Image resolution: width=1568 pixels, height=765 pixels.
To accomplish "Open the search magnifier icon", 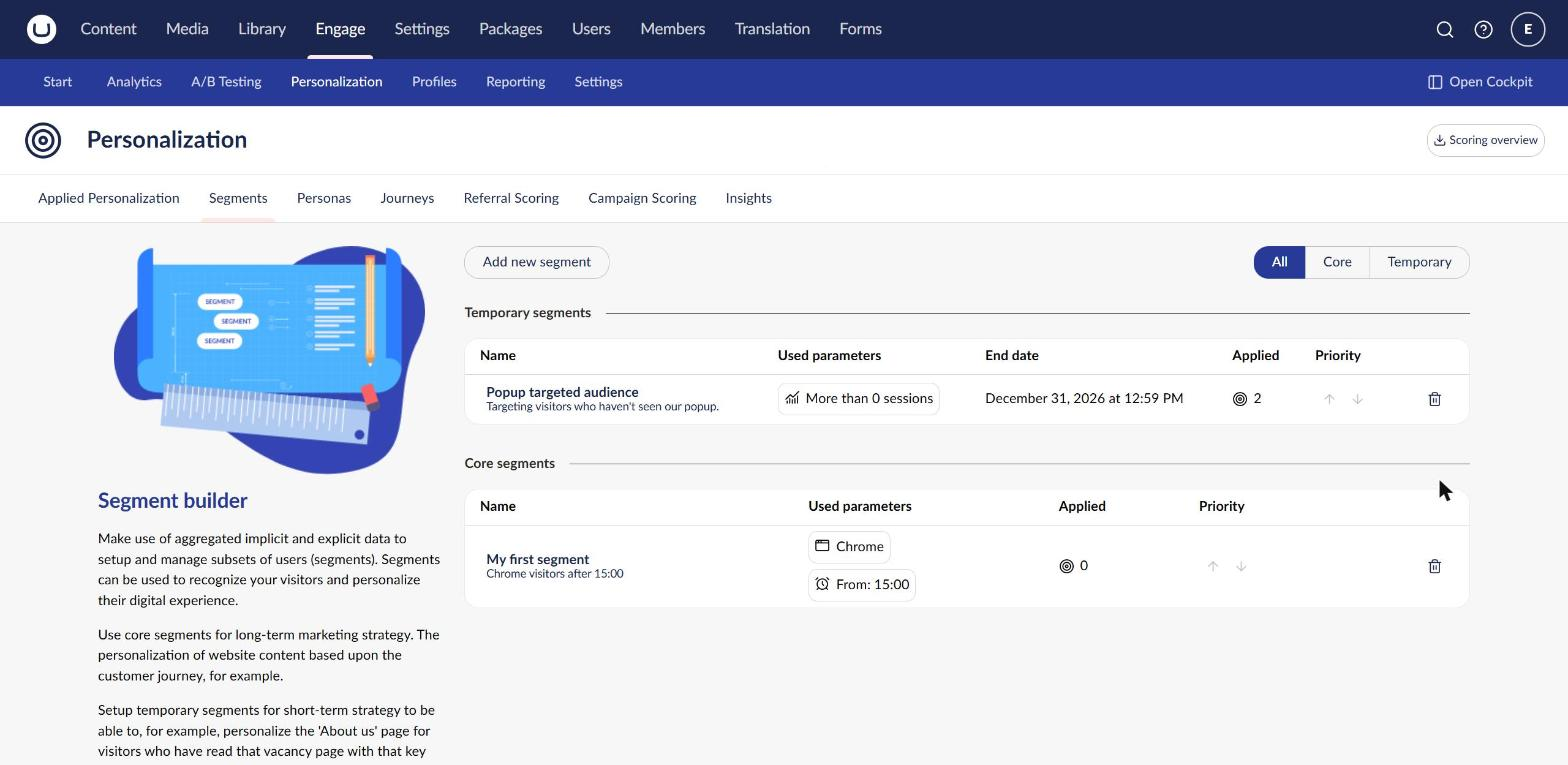I will pyautogui.click(x=1445, y=29).
